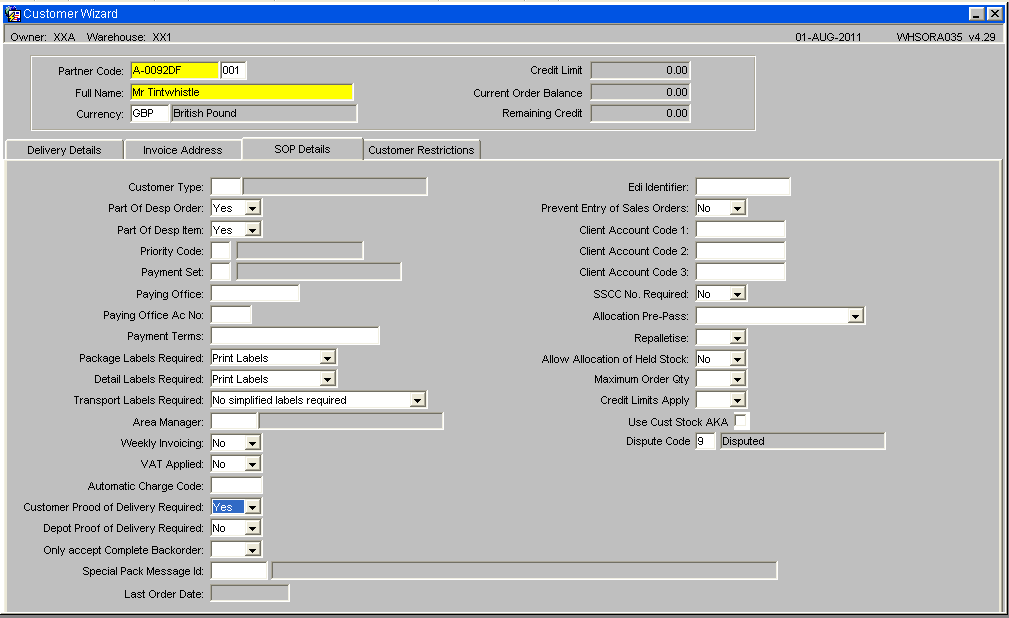Minimize the Customer Wizard window
1009x618 pixels.
tap(977, 14)
